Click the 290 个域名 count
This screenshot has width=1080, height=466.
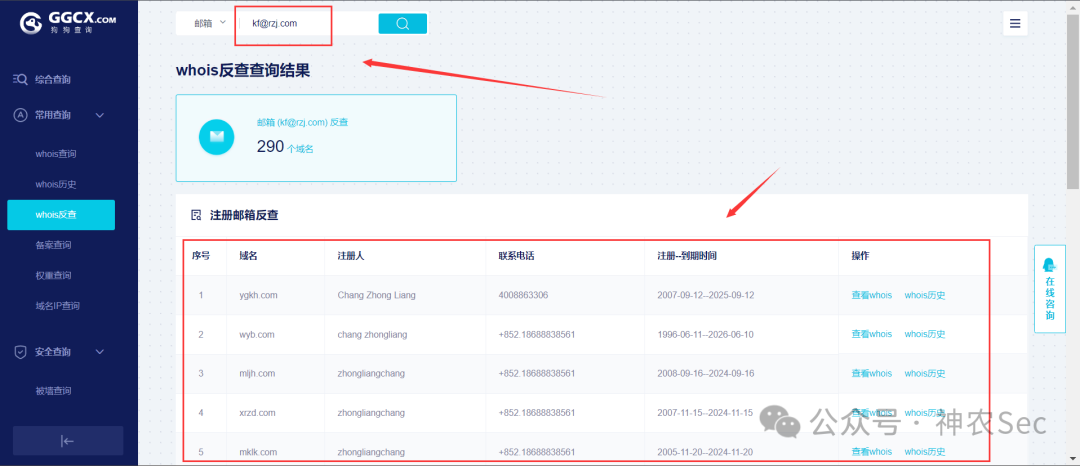(x=284, y=147)
